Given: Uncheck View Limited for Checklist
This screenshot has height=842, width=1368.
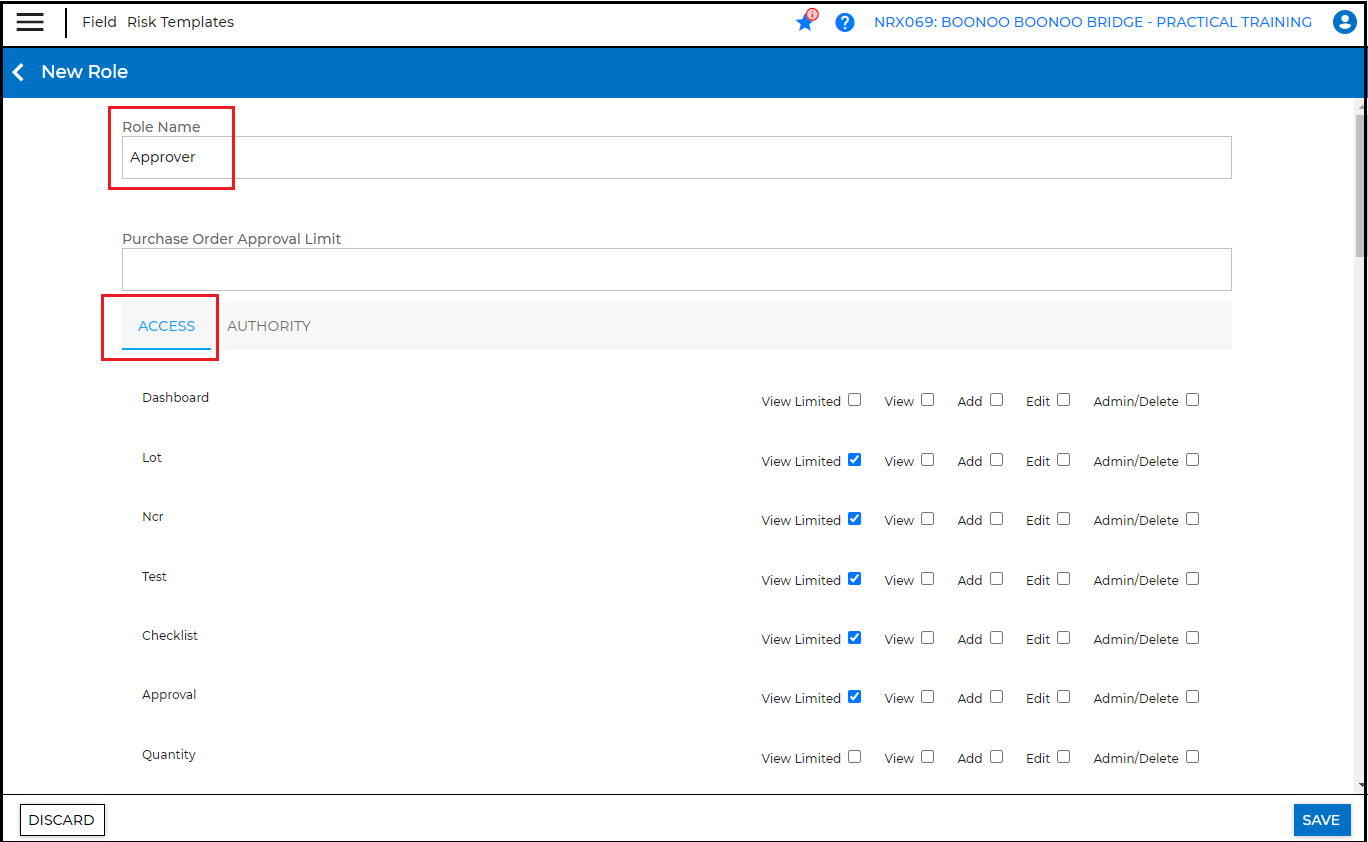Looking at the screenshot, I should [x=854, y=638].
